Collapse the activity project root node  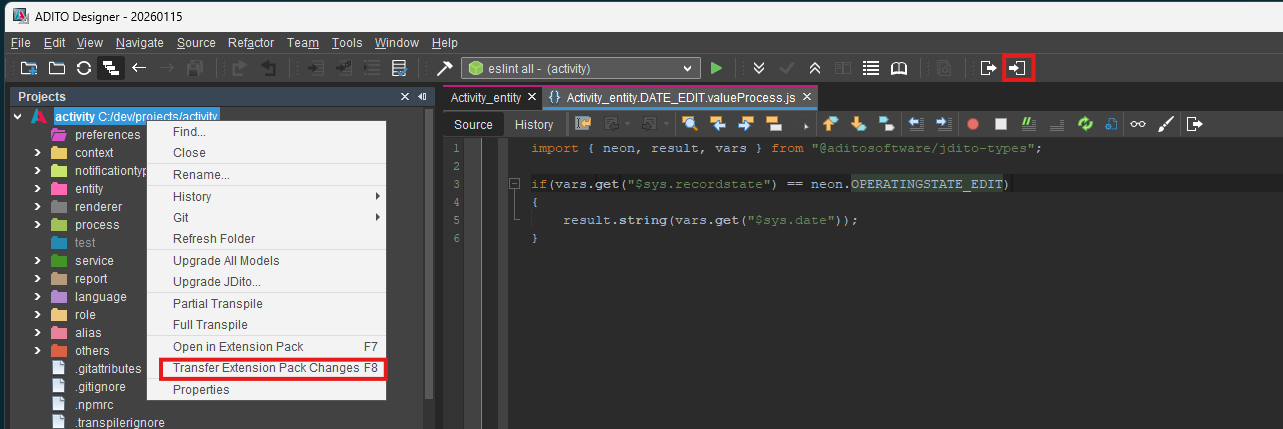[18, 117]
